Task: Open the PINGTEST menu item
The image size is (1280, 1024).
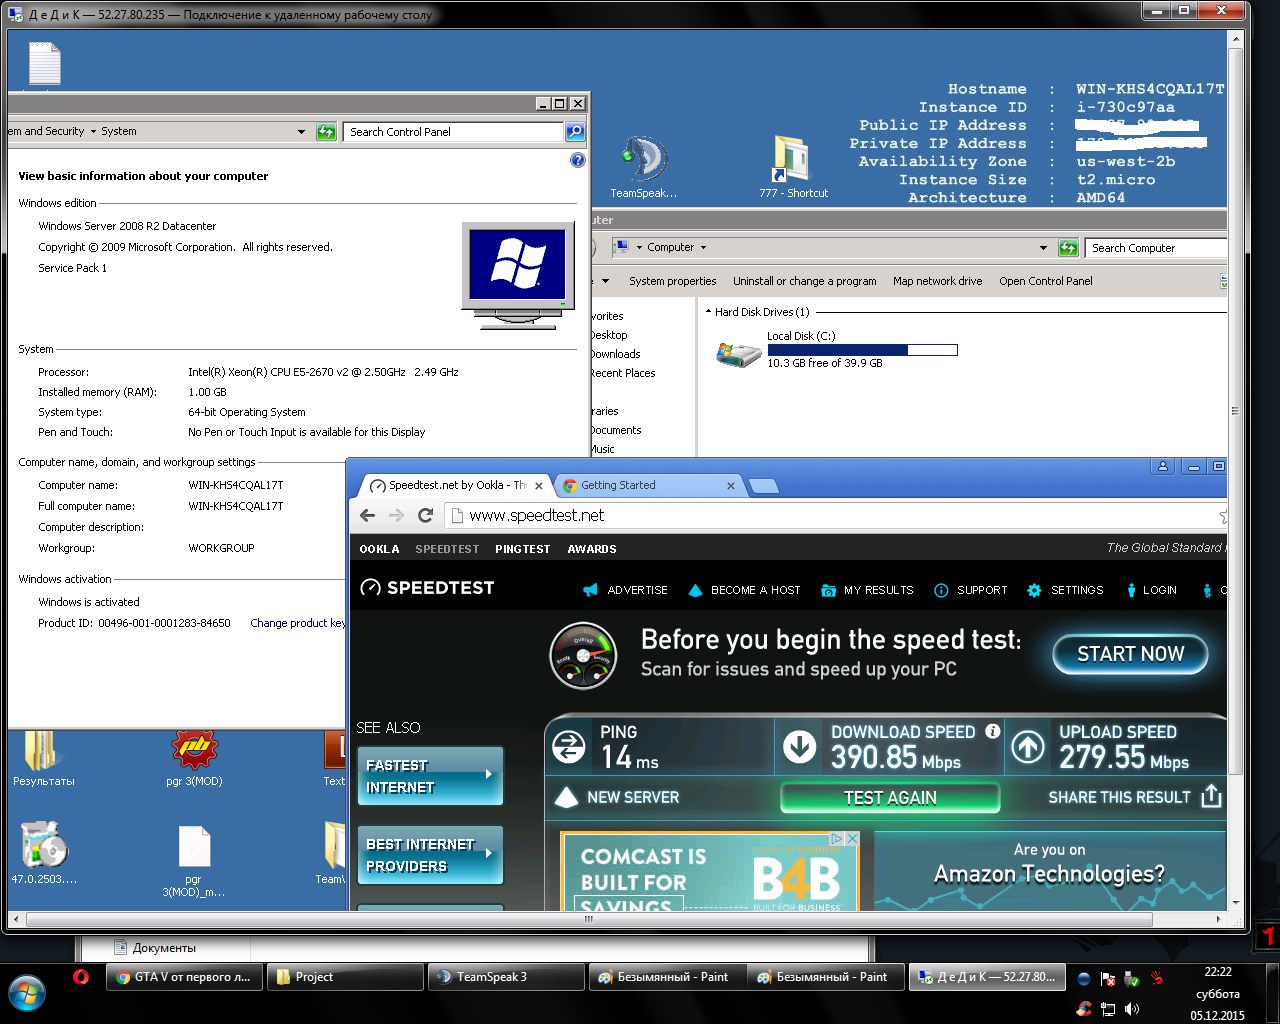Action: 522,549
